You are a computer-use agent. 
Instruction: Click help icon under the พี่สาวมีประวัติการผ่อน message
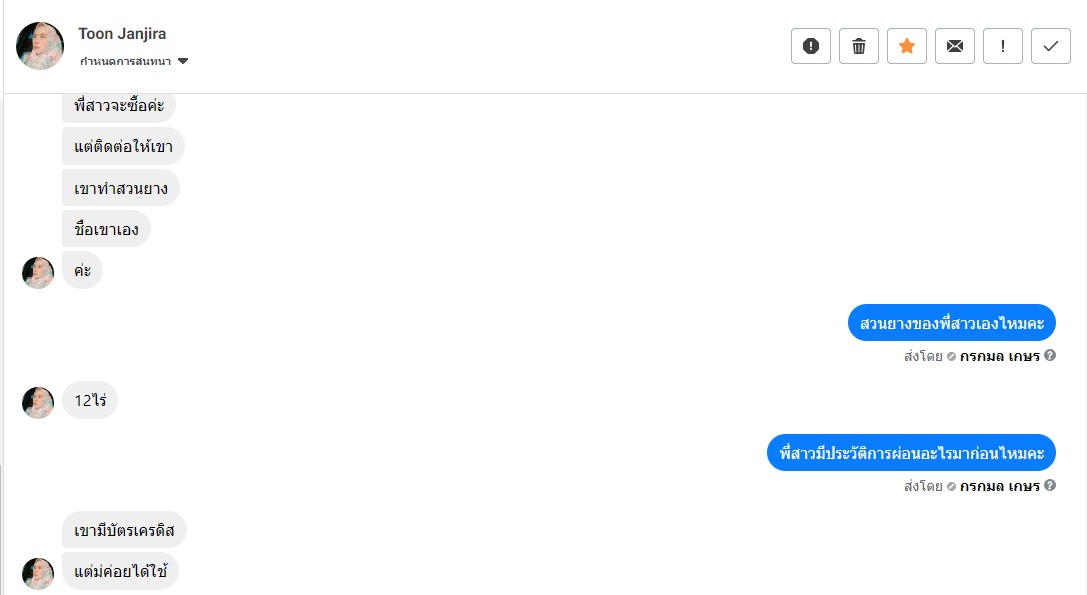click(1050, 486)
